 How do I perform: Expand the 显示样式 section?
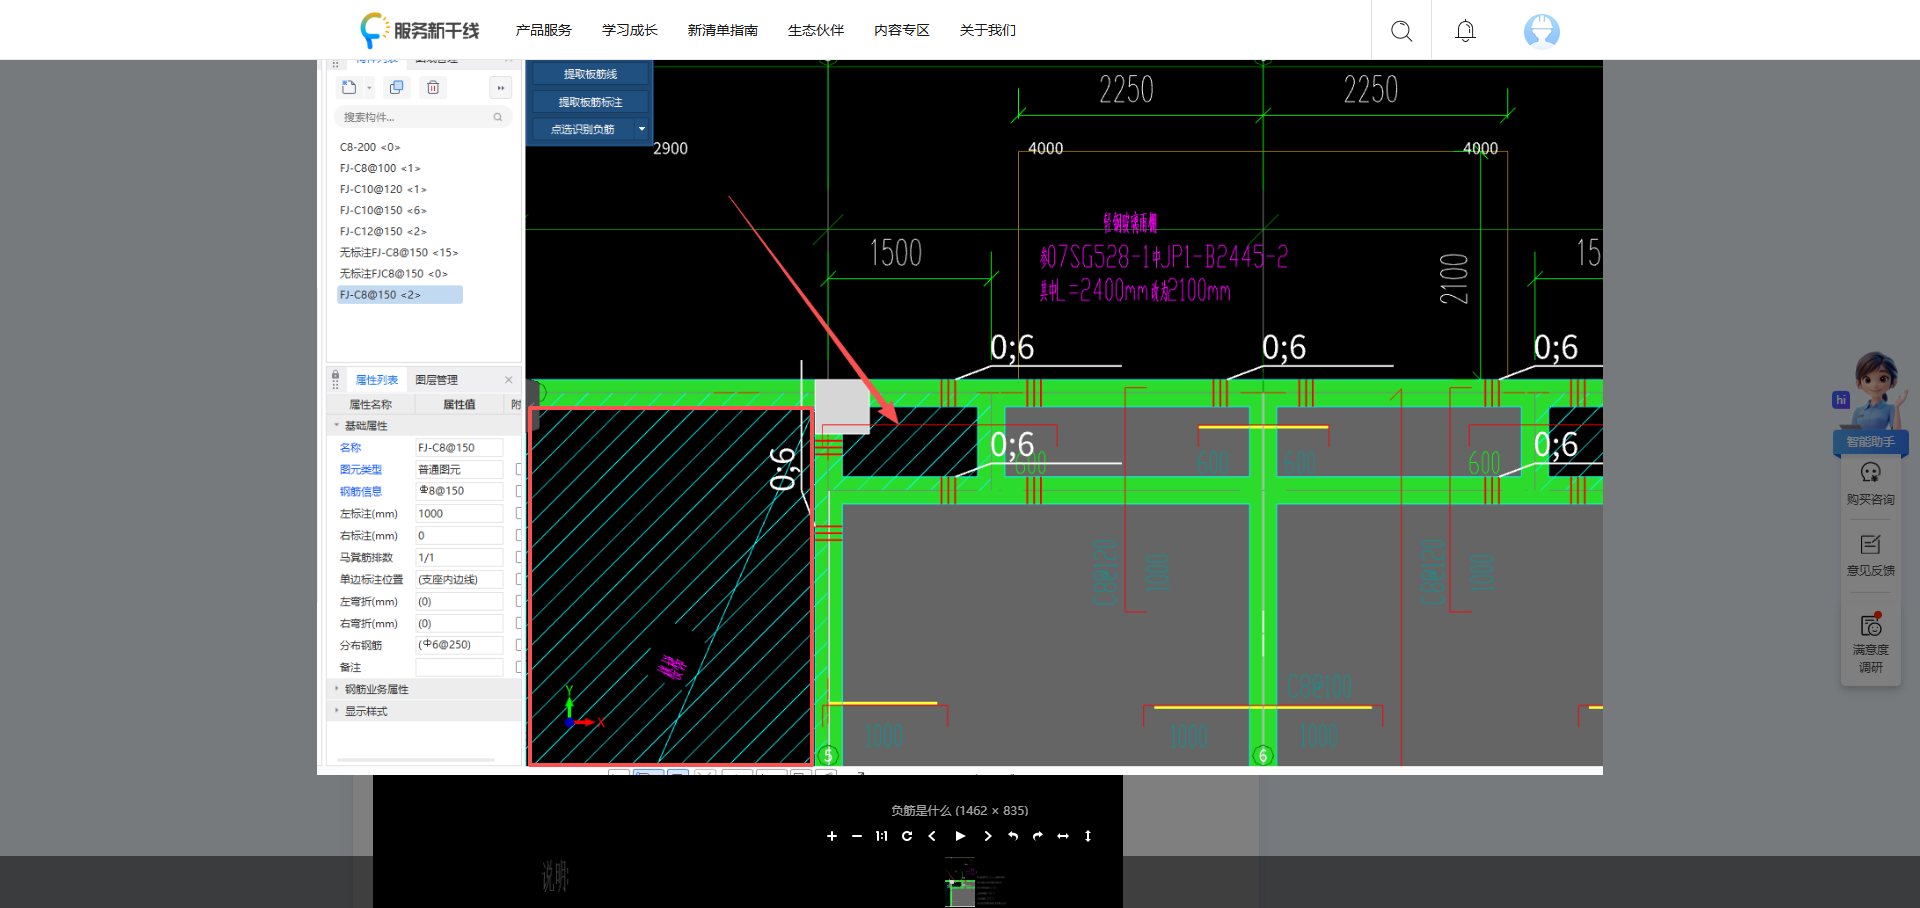pos(337,711)
